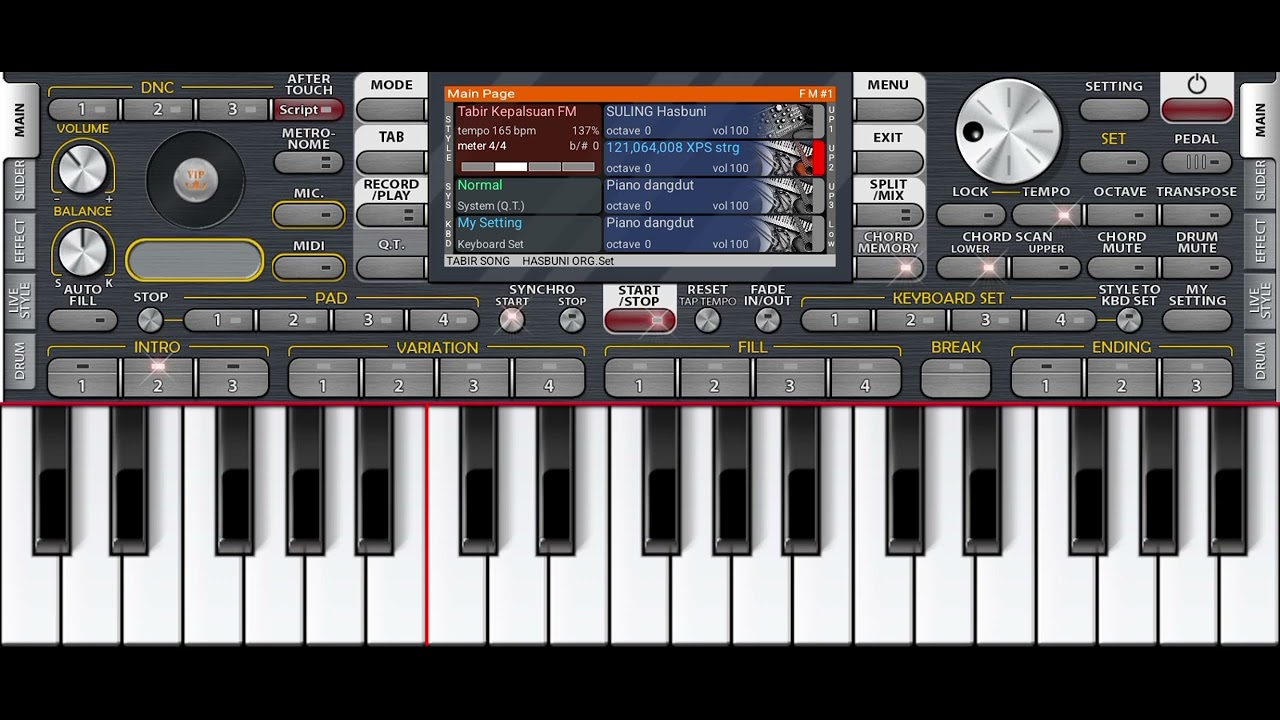
Task: Tap the Style to KBD Set round button
Action: [1129, 320]
